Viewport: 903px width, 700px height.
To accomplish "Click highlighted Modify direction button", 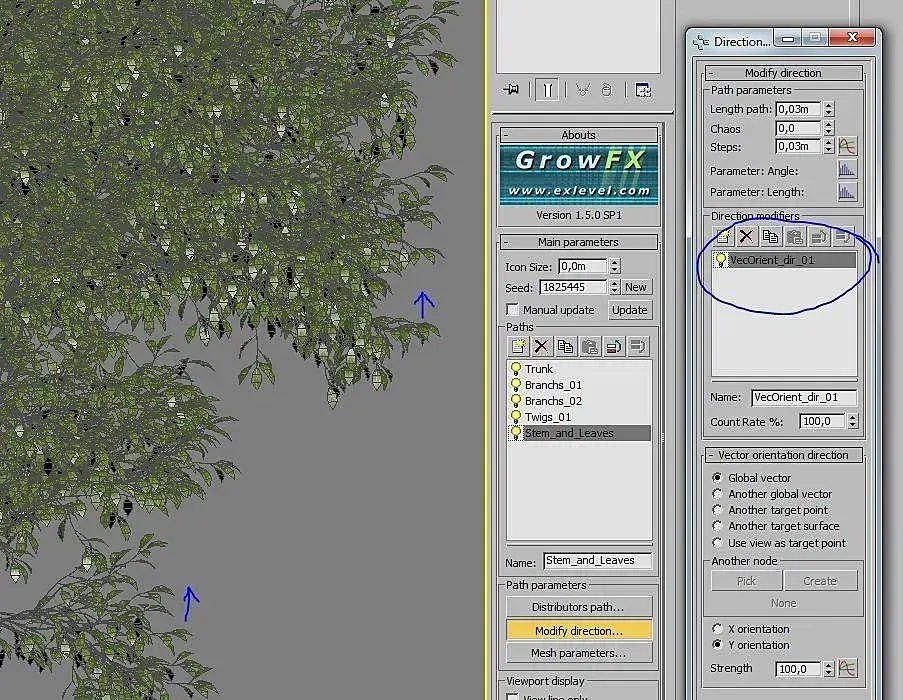I will tap(579, 631).
